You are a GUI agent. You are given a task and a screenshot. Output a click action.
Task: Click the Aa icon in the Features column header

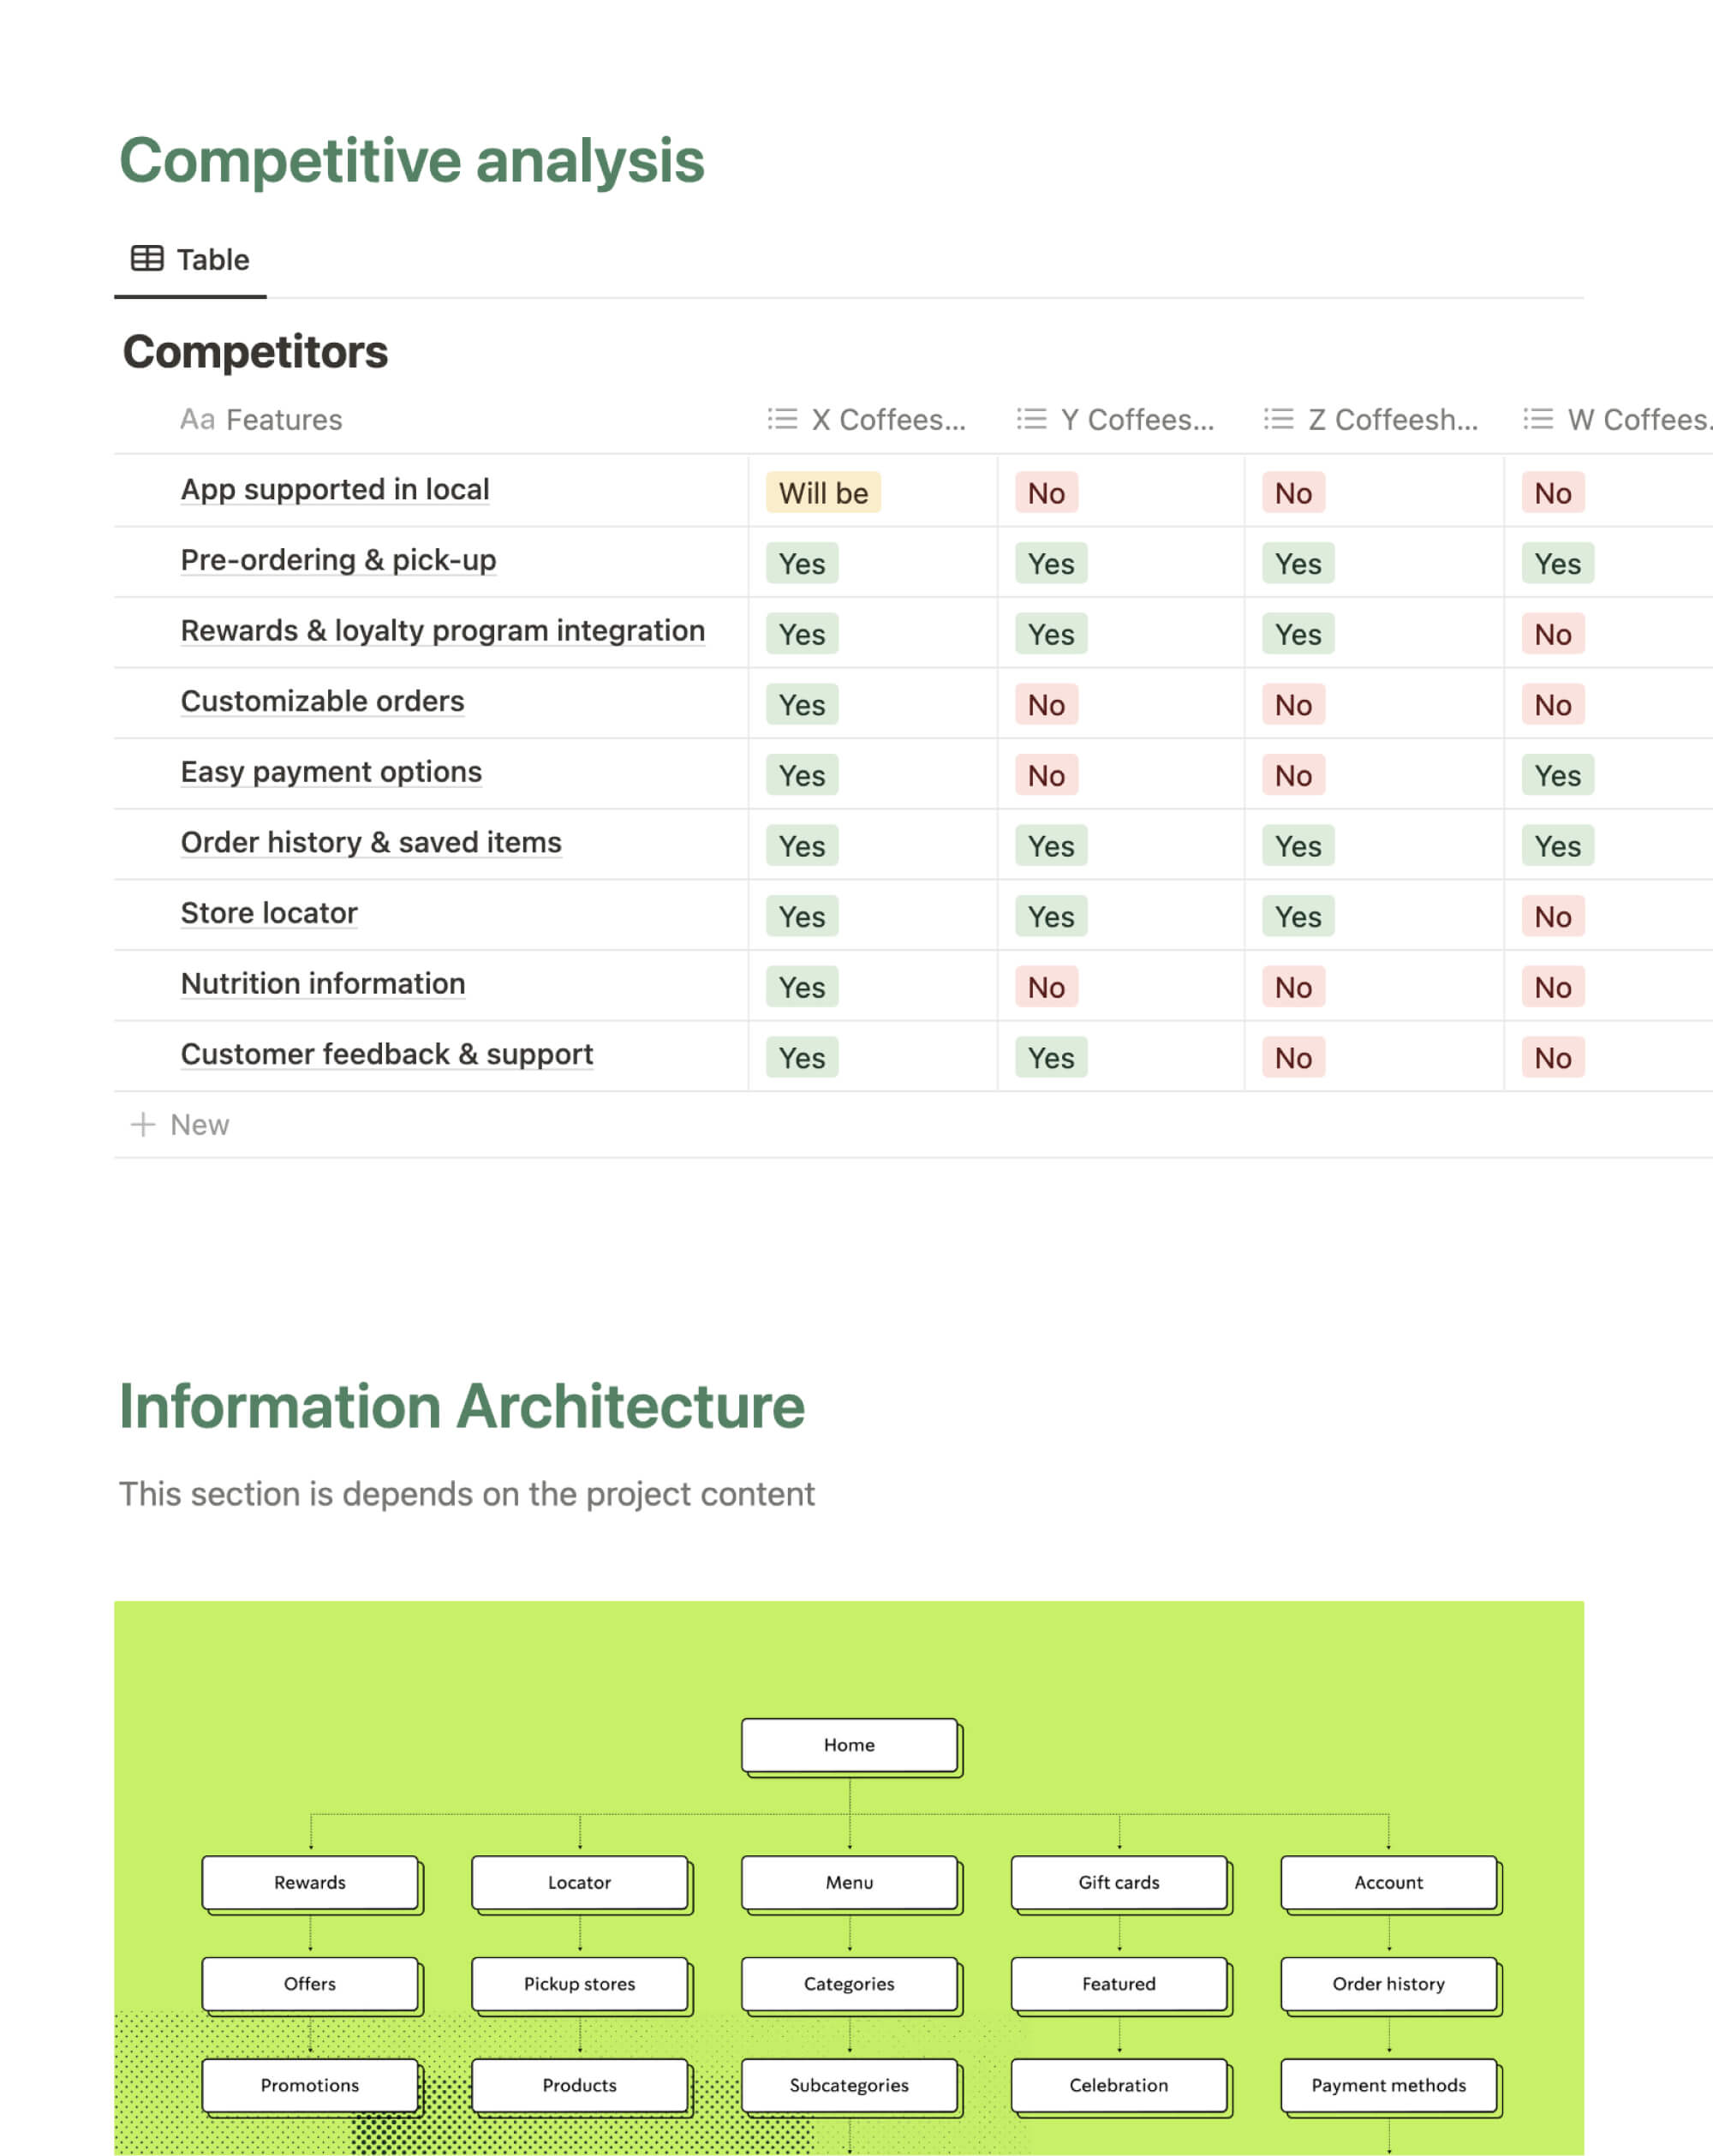[196, 419]
